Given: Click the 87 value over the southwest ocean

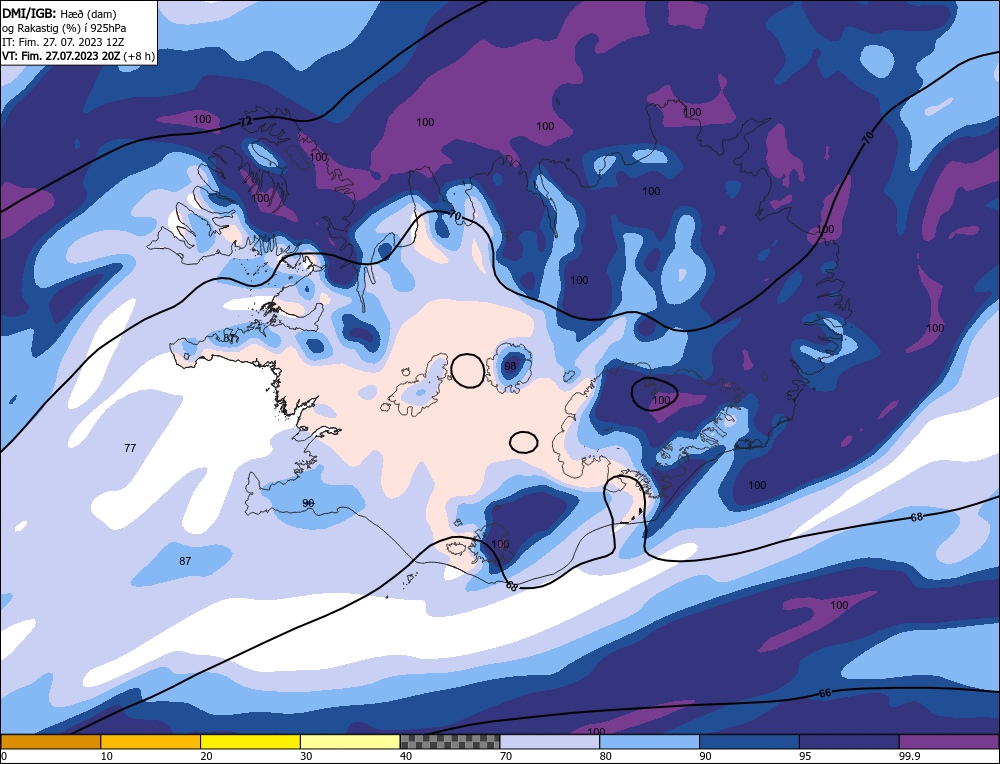Looking at the screenshot, I should click(x=185, y=561).
